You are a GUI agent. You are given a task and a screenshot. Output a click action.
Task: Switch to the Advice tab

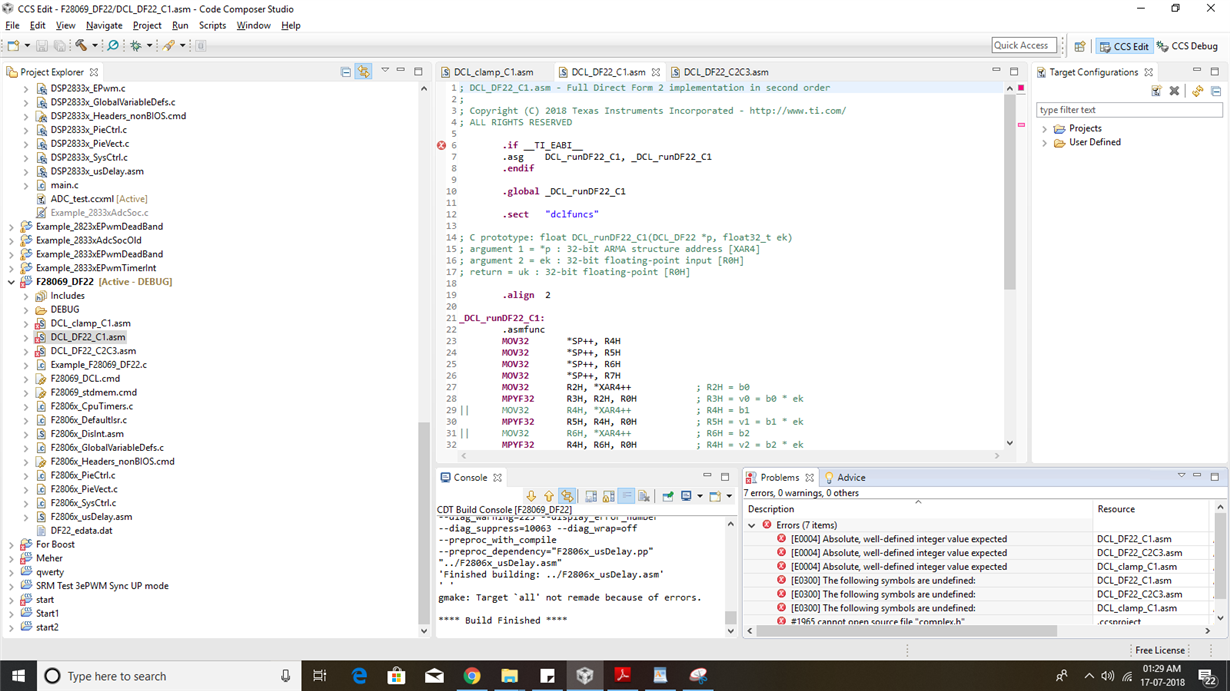click(x=844, y=477)
